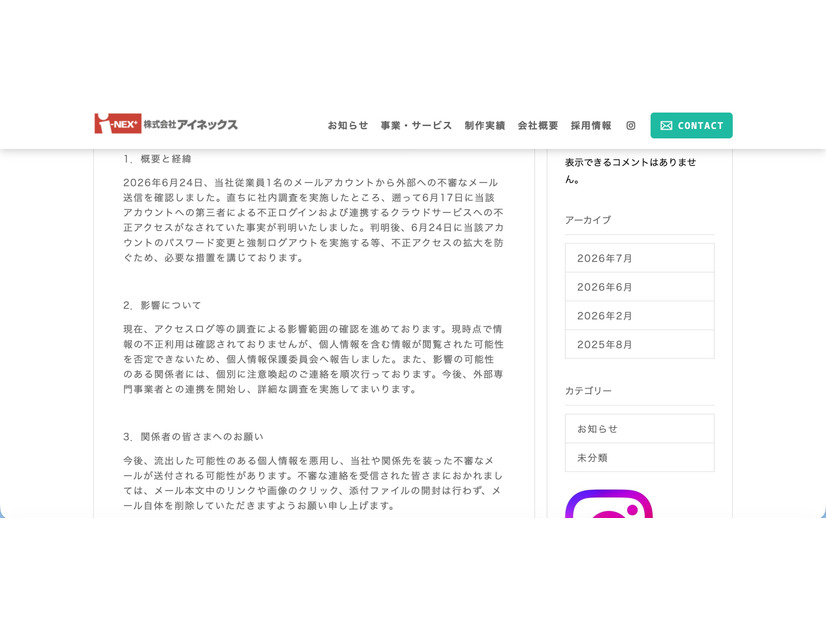Click the アーカイブ sidebar heading
Viewport: 826px width, 620px height.
(588, 220)
